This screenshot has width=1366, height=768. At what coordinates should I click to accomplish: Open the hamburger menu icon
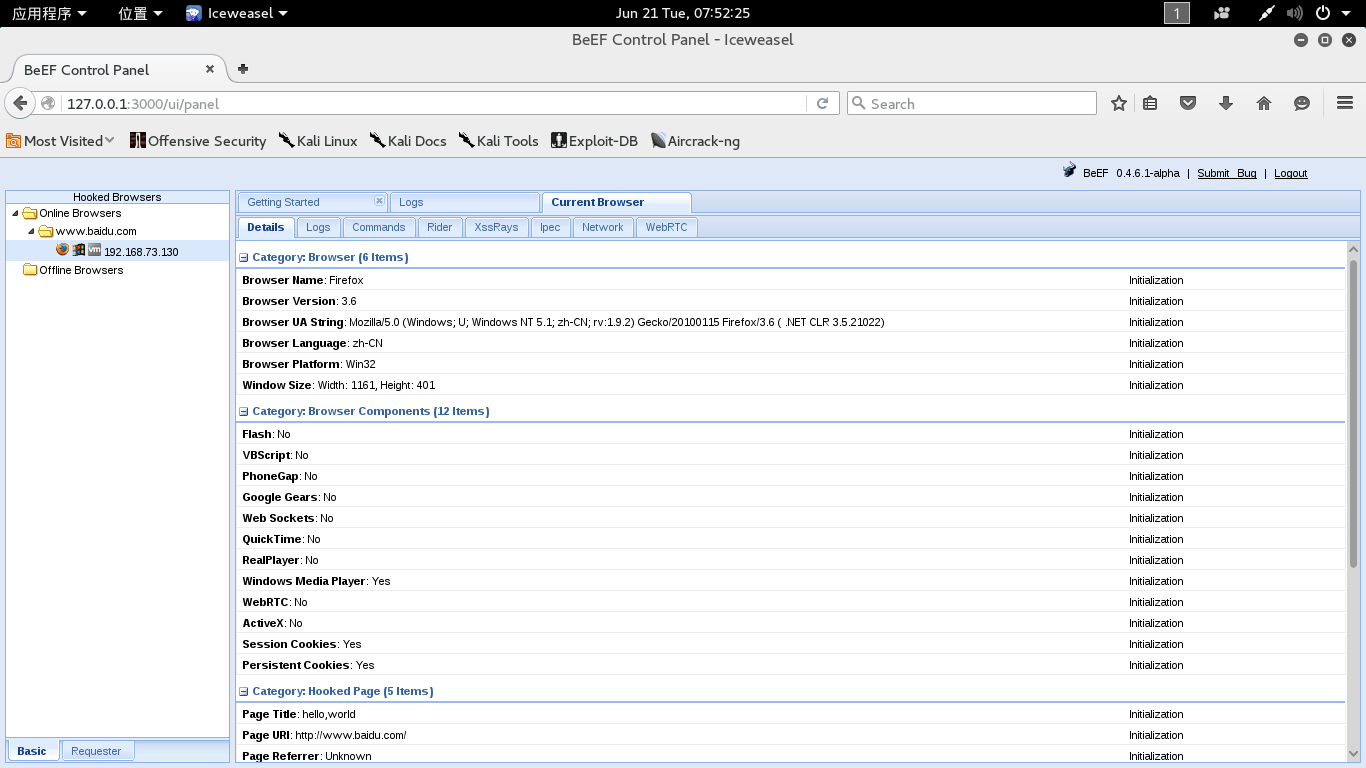tap(1344, 103)
